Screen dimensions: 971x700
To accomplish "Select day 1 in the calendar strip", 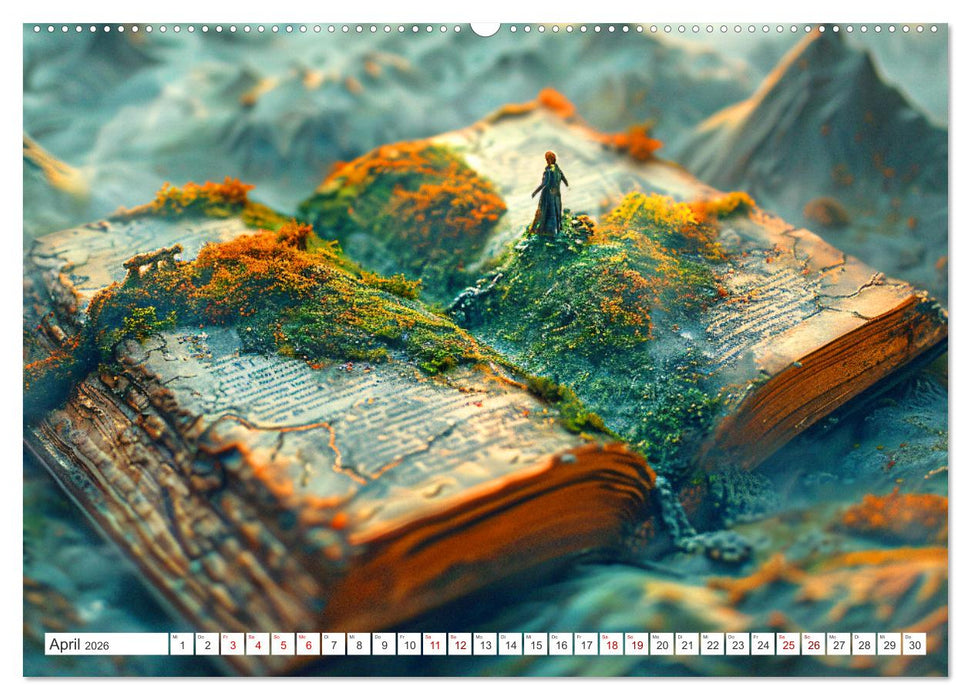I will [x=182, y=644].
